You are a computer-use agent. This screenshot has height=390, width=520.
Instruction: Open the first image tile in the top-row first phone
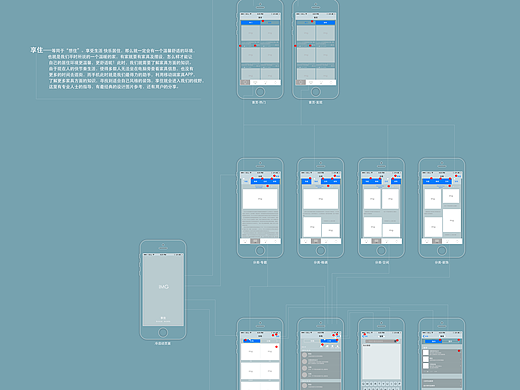251,33
